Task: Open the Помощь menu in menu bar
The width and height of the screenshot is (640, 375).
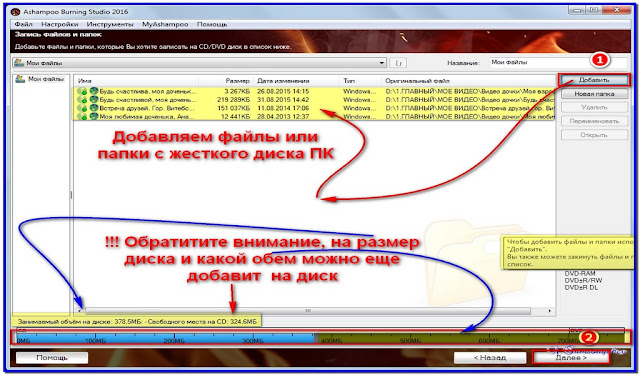Action: pyautogui.click(x=212, y=24)
